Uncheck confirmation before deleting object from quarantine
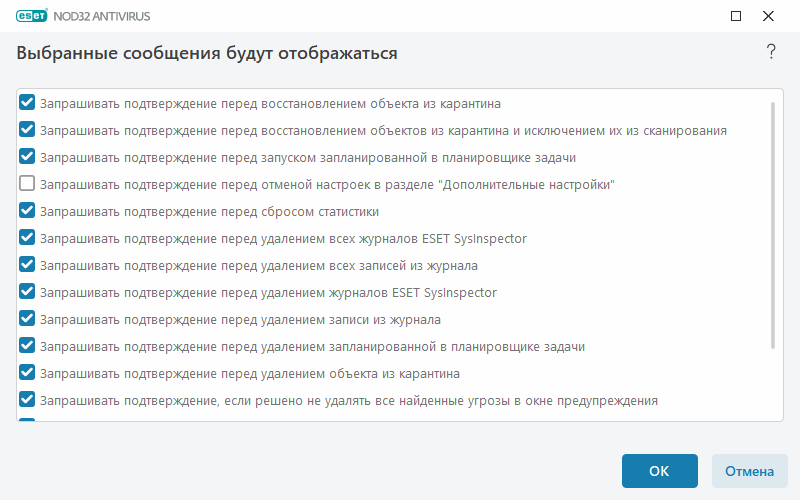Viewport: 800px width, 500px height. pyautogui.click(x=27, y=372)
